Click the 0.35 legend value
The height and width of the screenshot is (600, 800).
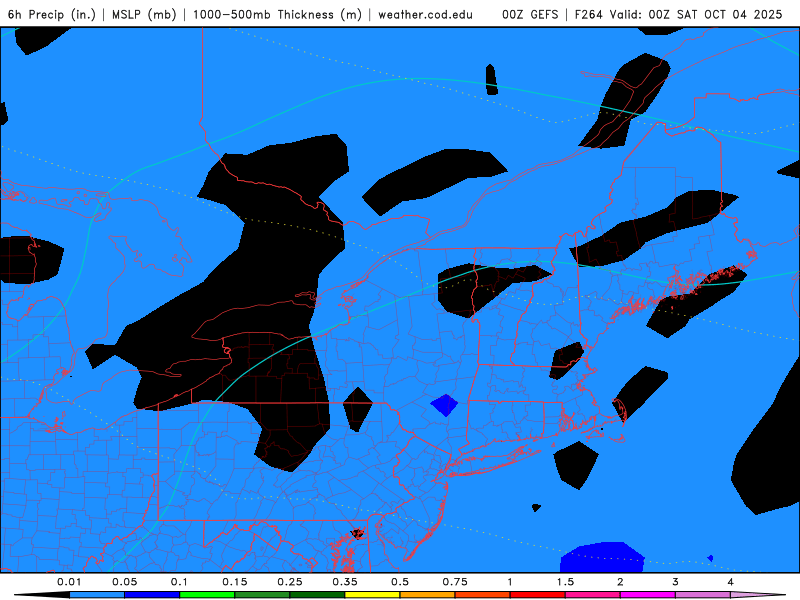coord(345,582)
